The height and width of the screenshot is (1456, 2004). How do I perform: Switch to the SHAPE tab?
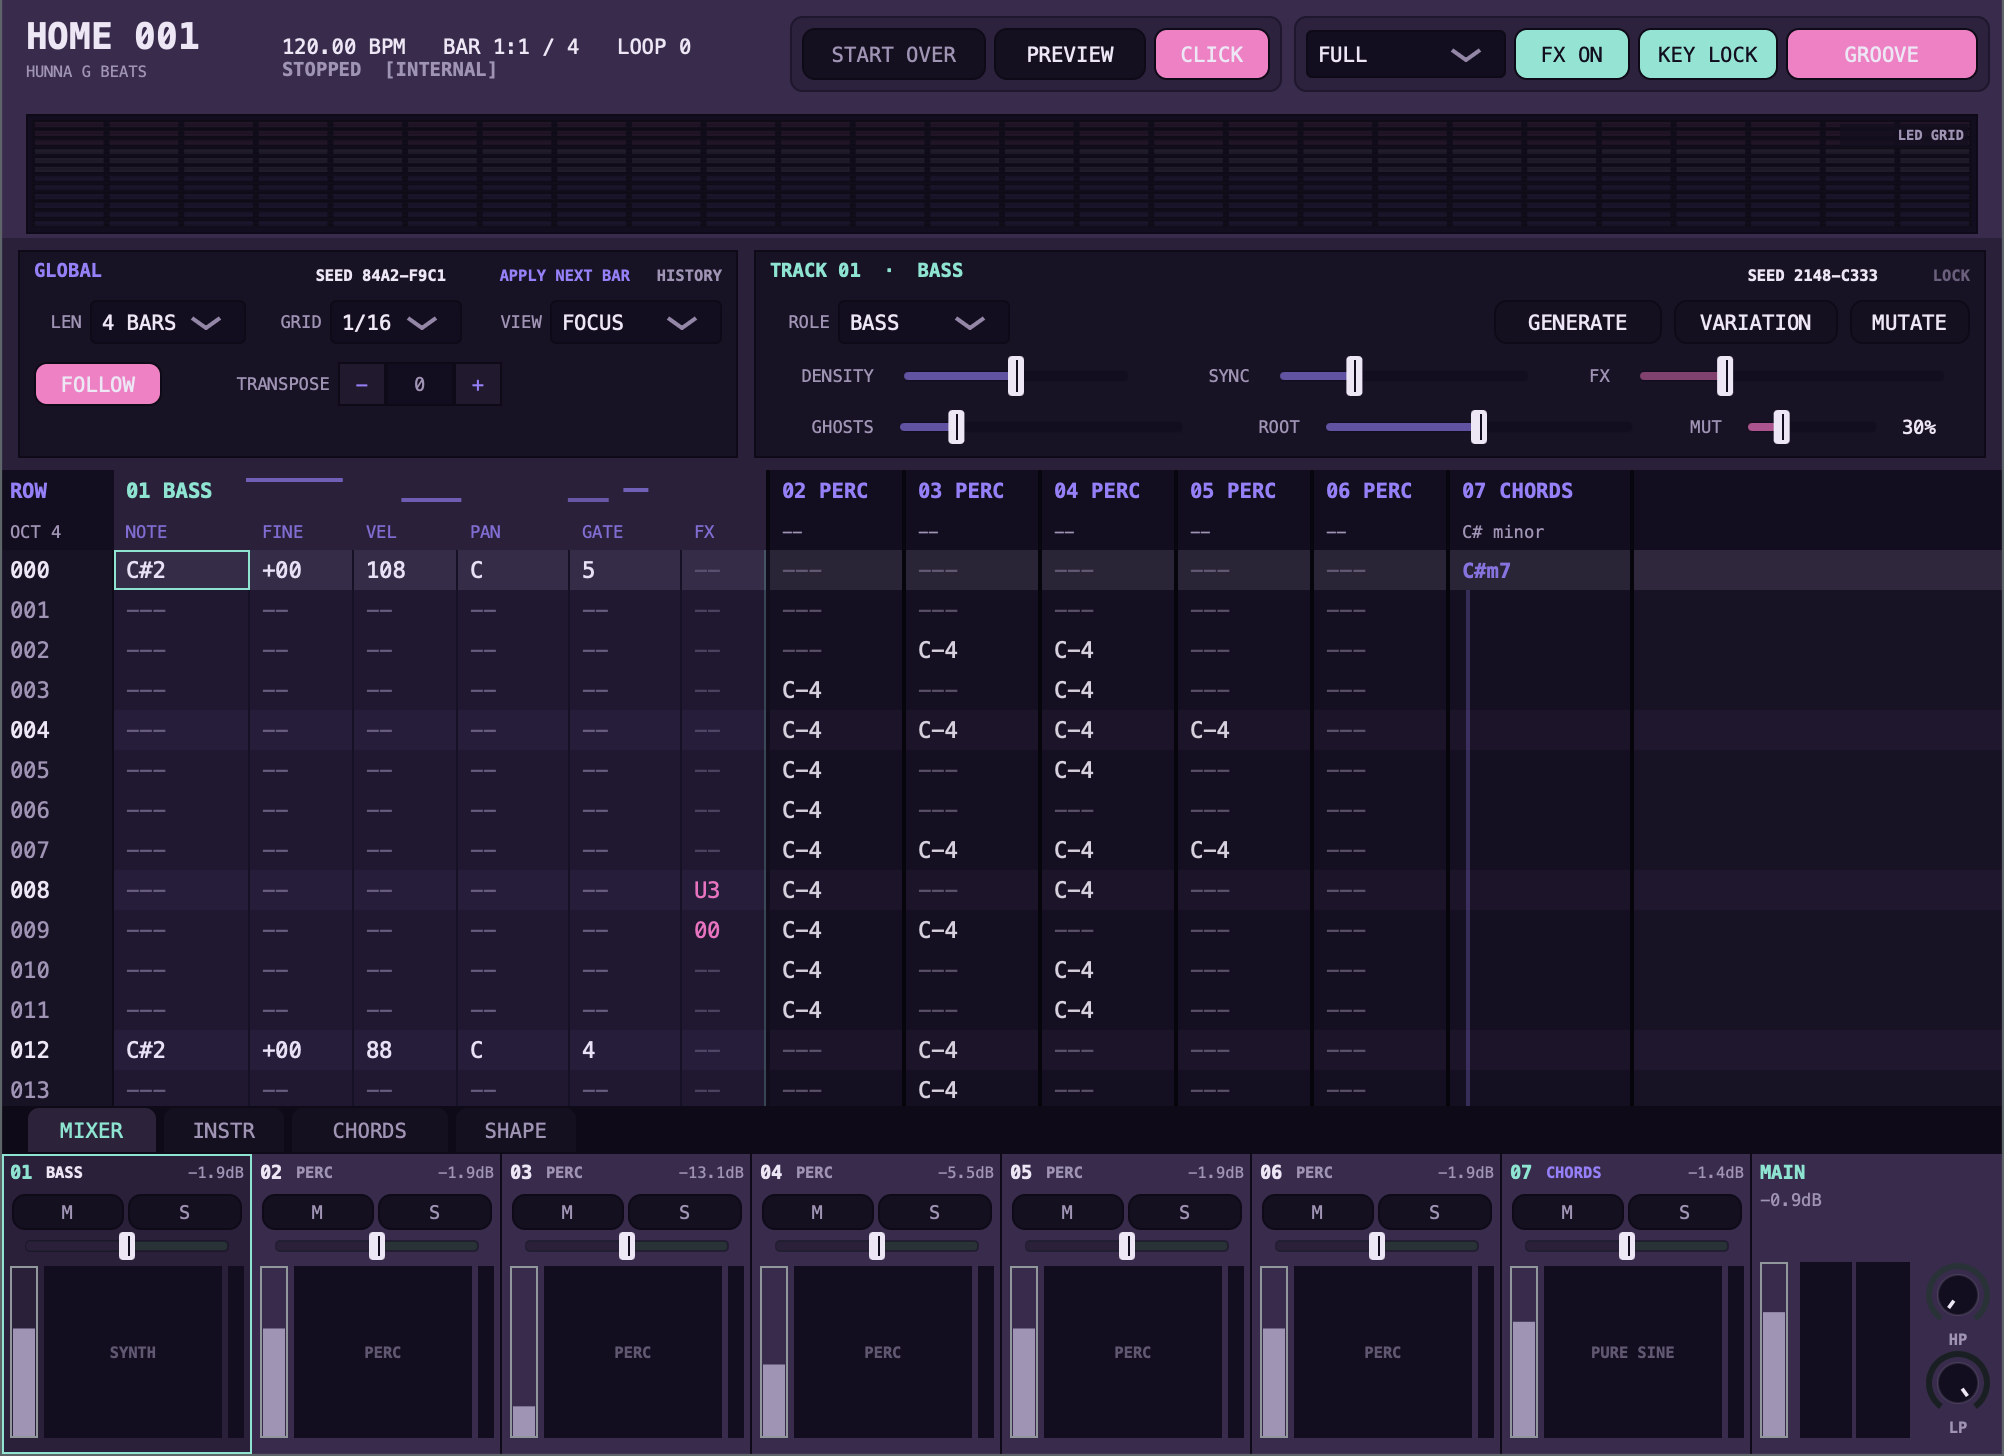(515, 1131)
